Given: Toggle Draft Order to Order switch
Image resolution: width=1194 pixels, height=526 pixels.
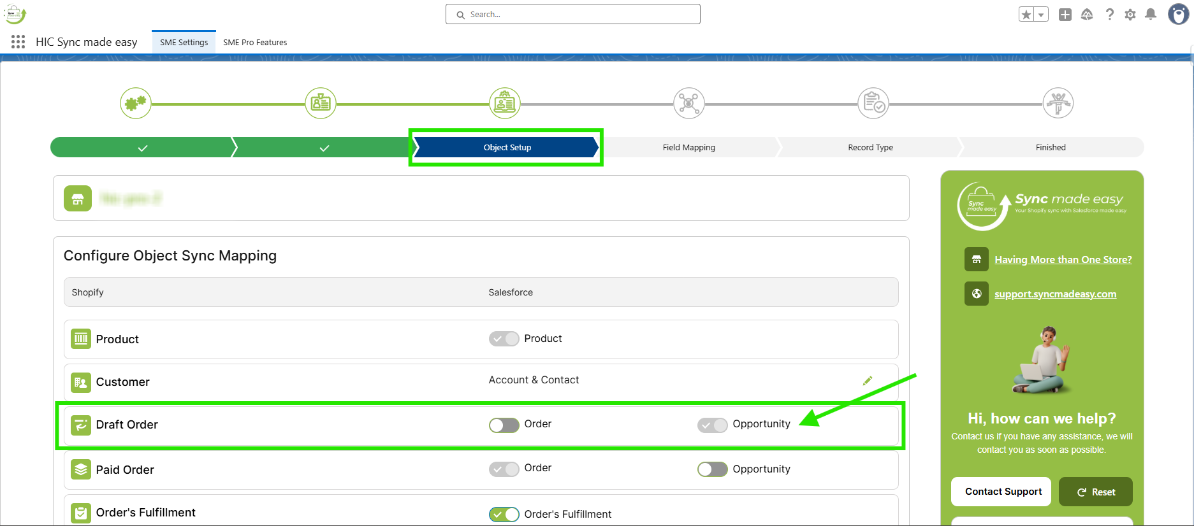Looking at the screenshot, I should tap(504, 425).
